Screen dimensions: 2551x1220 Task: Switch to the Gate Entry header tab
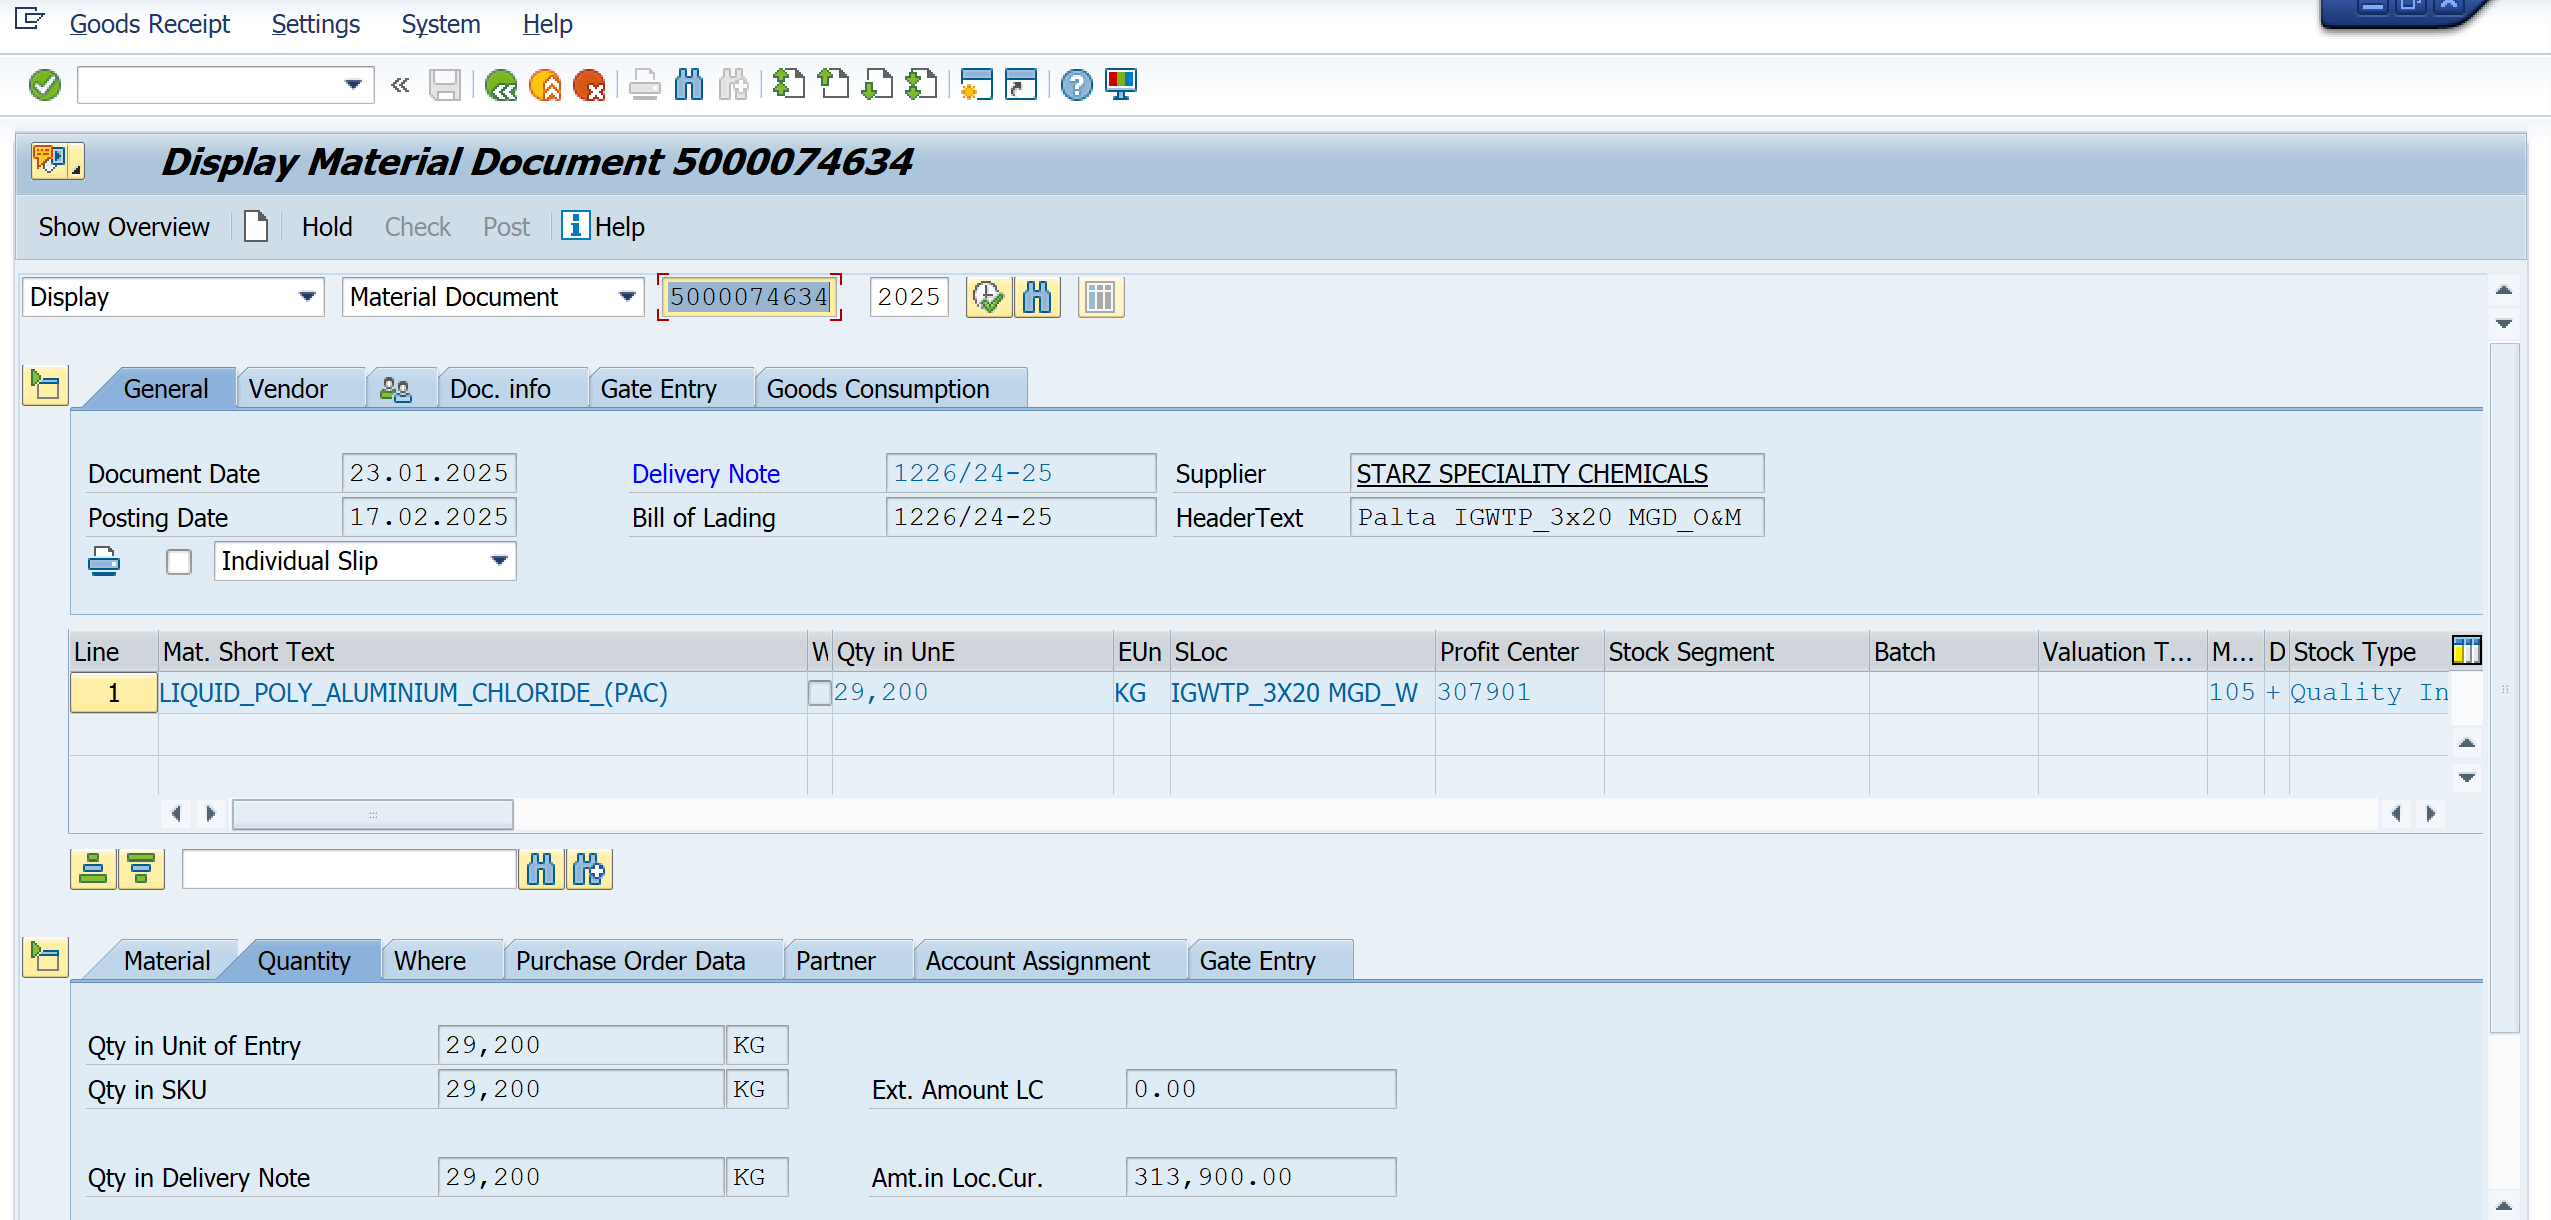pyautogui.click(x=658, y=389)
